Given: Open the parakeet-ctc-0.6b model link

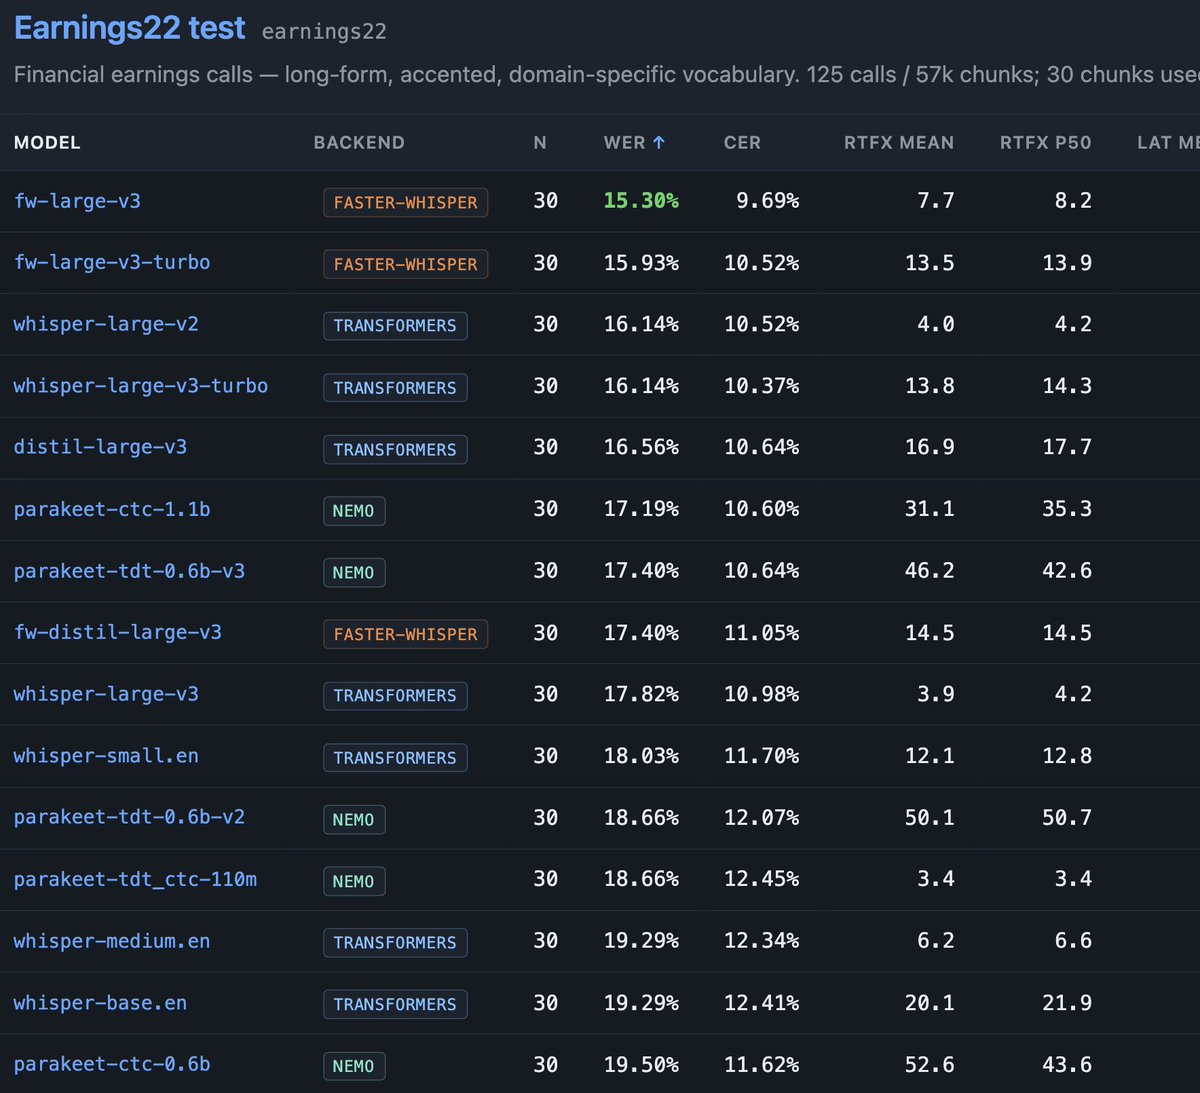Looking at the screenshot, I should (112, 1064).
